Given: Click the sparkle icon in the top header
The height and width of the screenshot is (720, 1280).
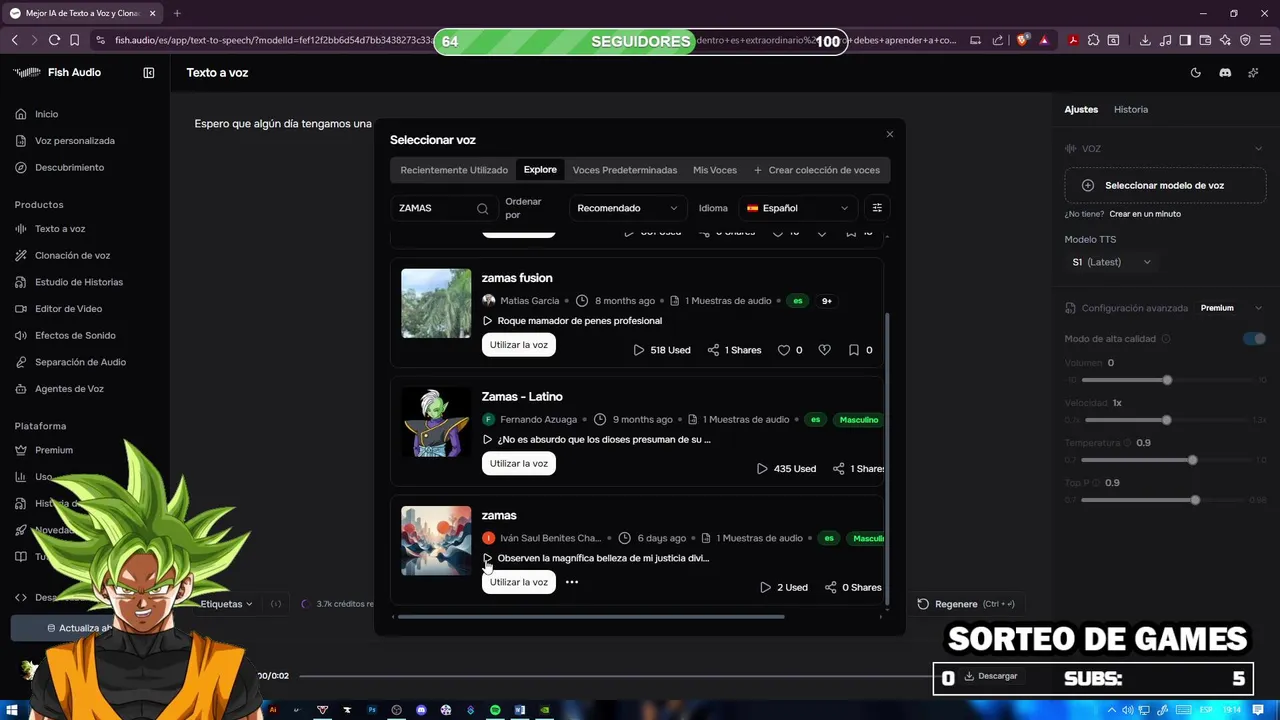Looking at the screenshot, I should [x=1254, y=73].
